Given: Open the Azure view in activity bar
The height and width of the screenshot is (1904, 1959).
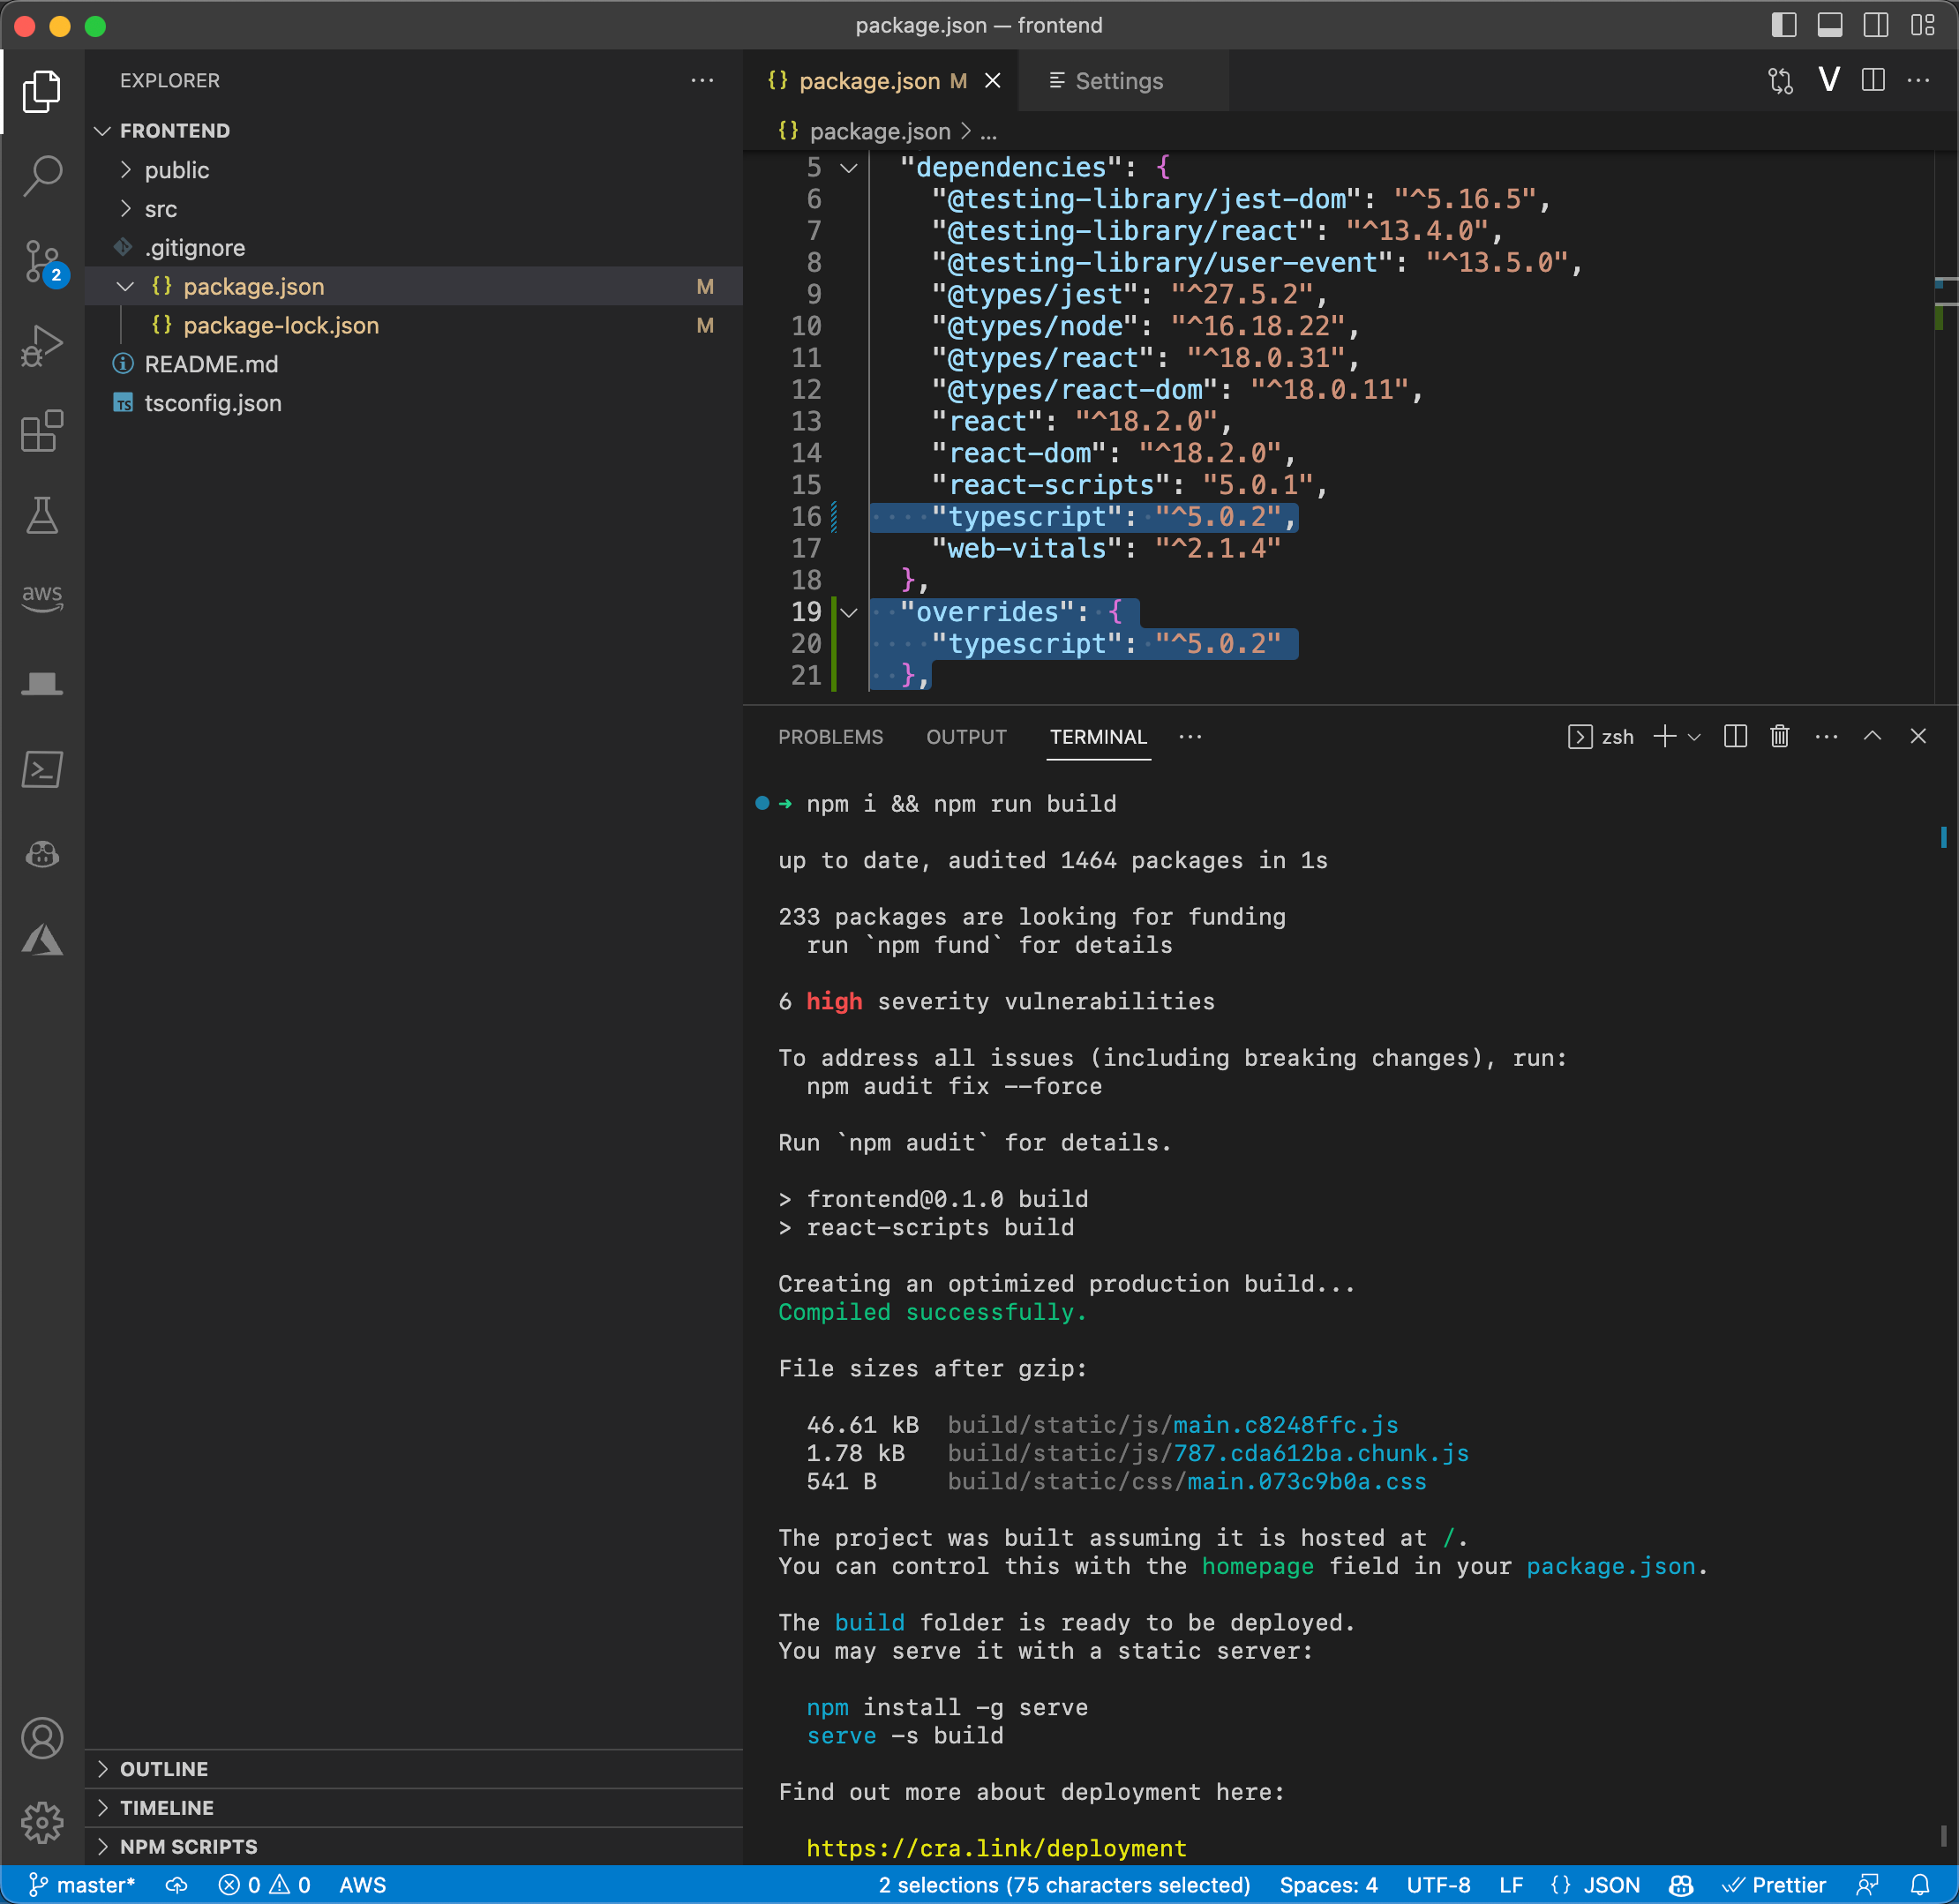Looking at the screenshot, I should coord(42,940).
